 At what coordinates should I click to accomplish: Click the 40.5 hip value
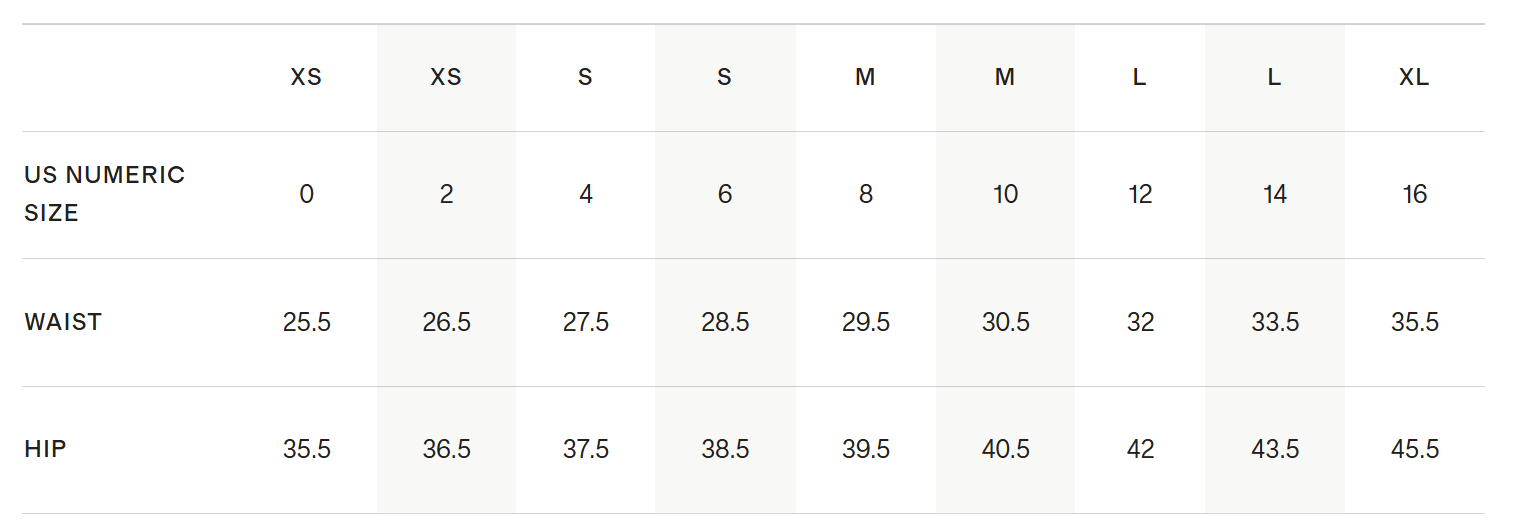(1005, 449)
